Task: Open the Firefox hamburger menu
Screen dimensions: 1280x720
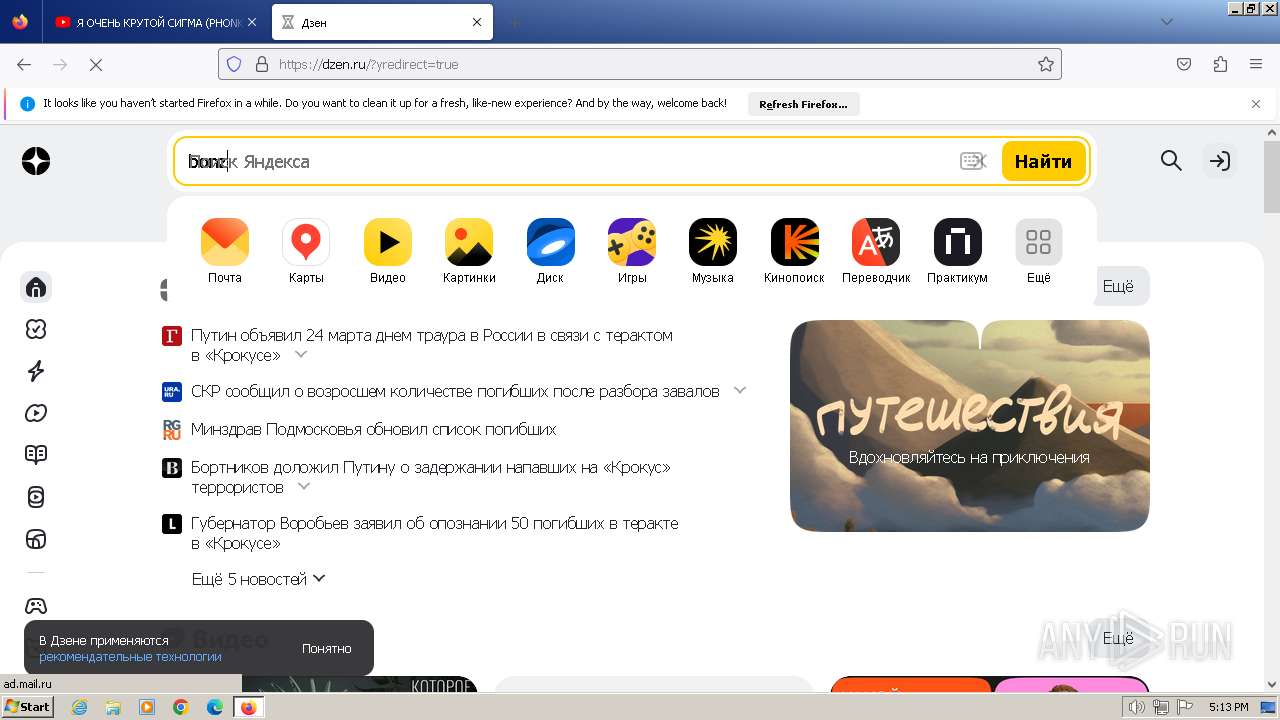Action: click(1256, 64)
